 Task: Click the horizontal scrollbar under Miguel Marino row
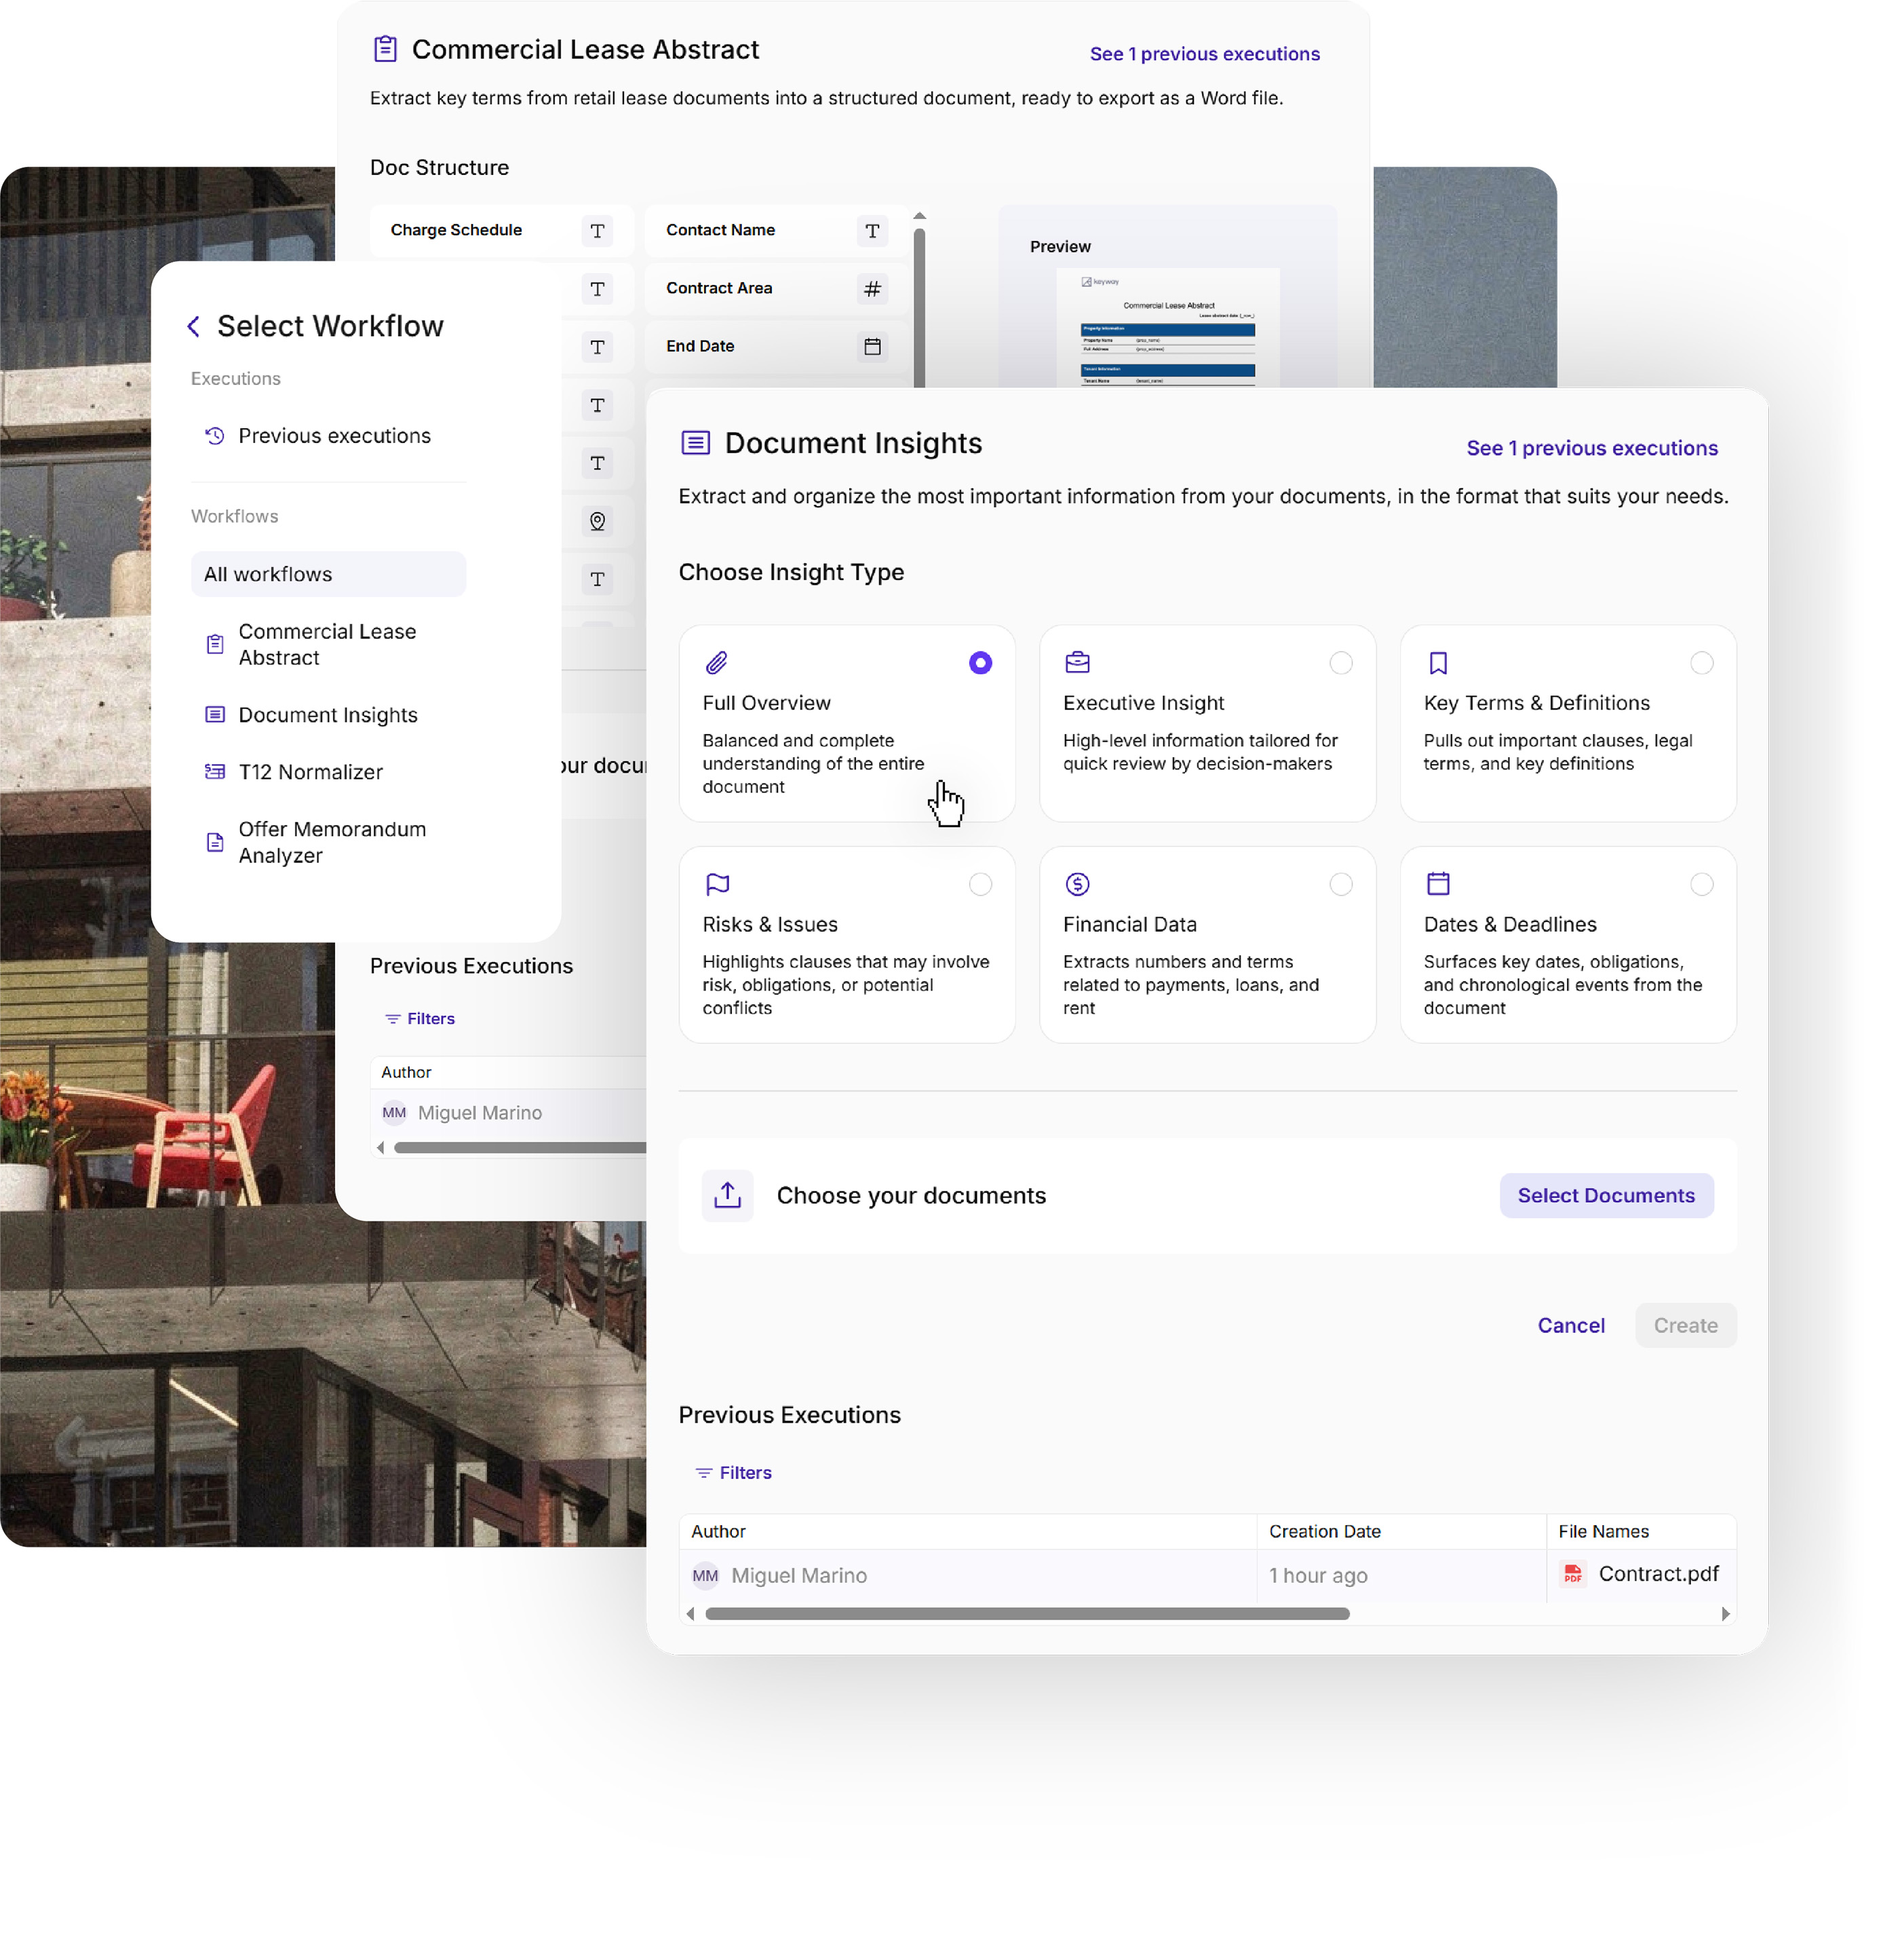1027,1614
